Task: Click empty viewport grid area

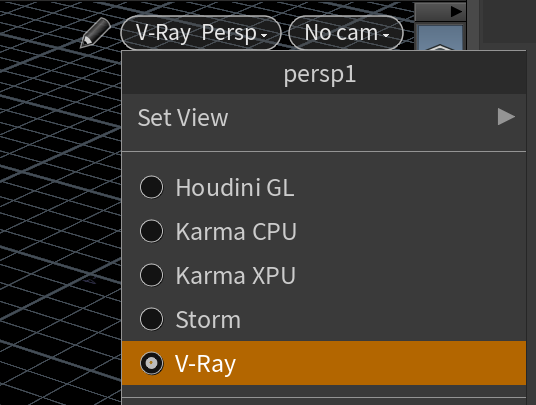Action: coord(58,205)
